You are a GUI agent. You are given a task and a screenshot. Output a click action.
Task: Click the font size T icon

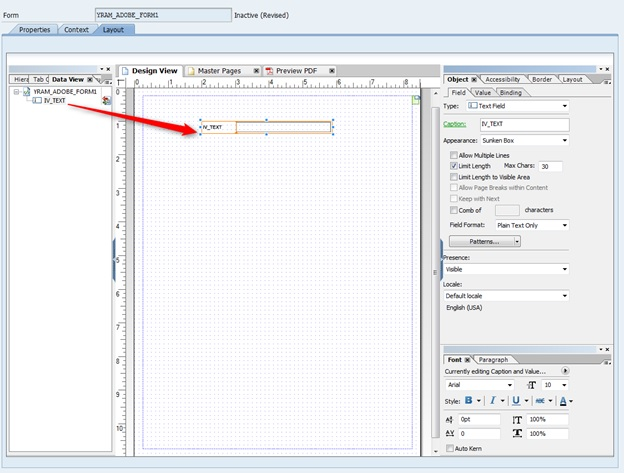[x=532, y=385]
